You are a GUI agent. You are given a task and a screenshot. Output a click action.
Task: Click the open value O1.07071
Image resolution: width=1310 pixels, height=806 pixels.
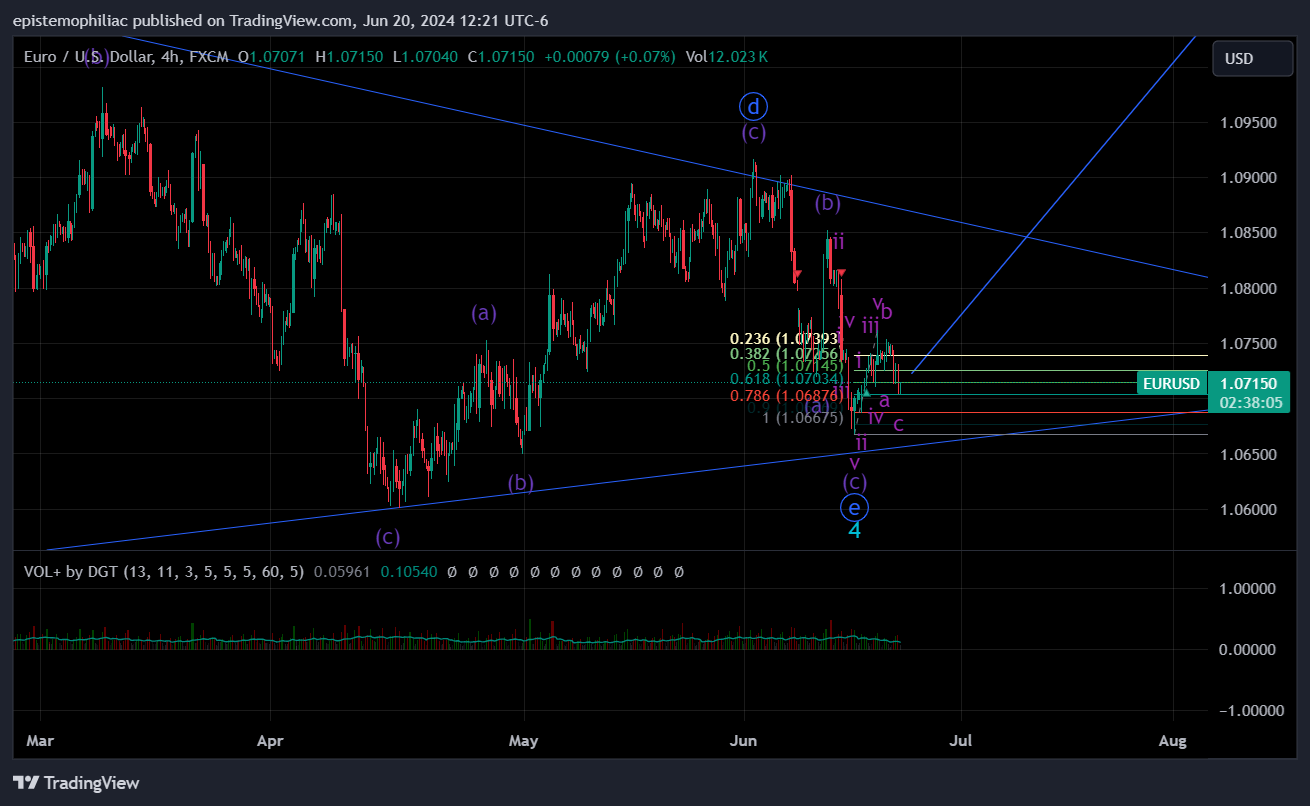click(x=273, y=57)
